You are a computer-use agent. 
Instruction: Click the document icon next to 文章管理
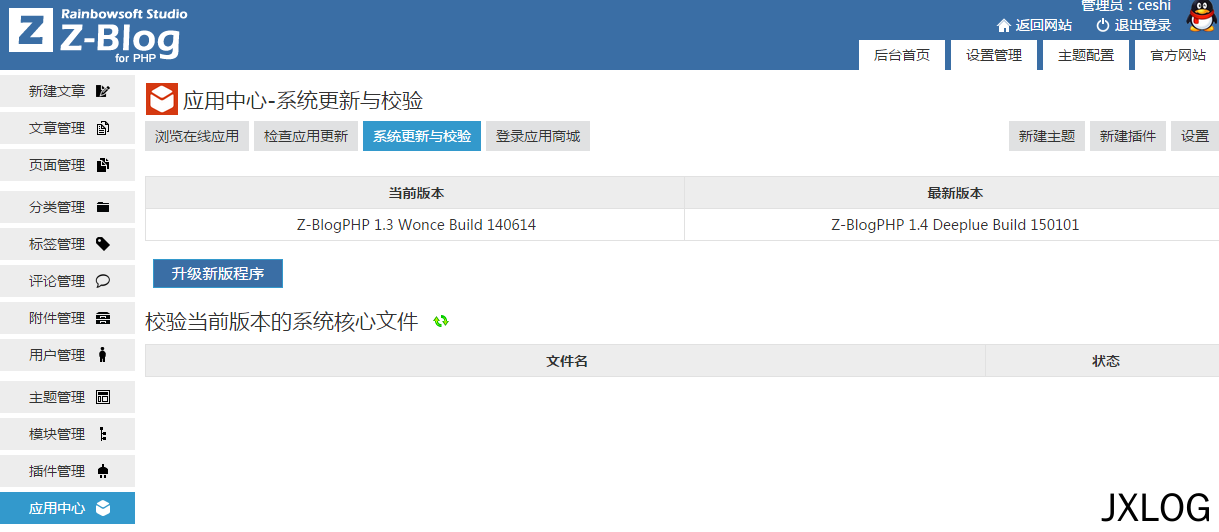(x=102, y=128)
